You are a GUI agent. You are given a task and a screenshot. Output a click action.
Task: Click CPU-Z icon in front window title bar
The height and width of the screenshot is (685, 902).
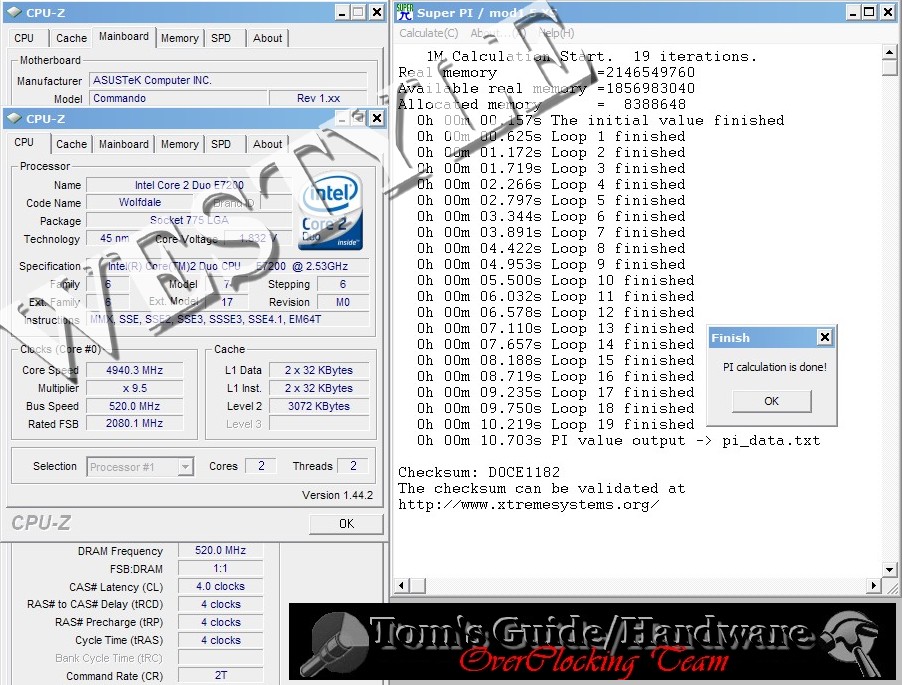15,119
